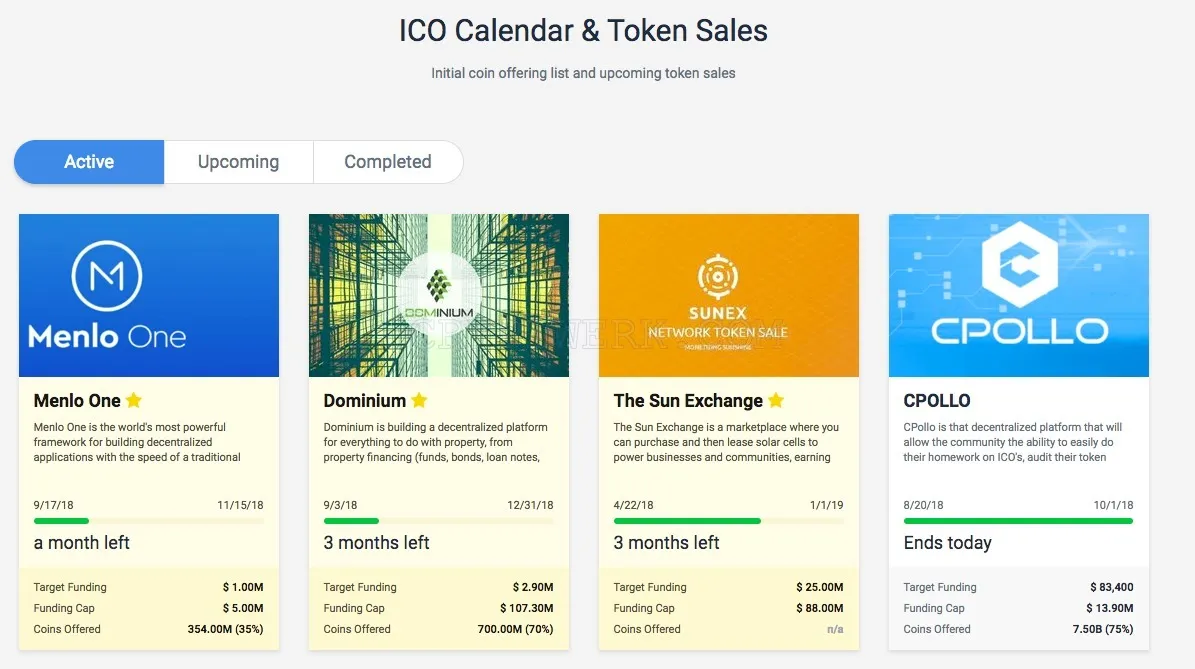Switch to the Upcoming tab
1195x669 pixels.
pos(239,162)
